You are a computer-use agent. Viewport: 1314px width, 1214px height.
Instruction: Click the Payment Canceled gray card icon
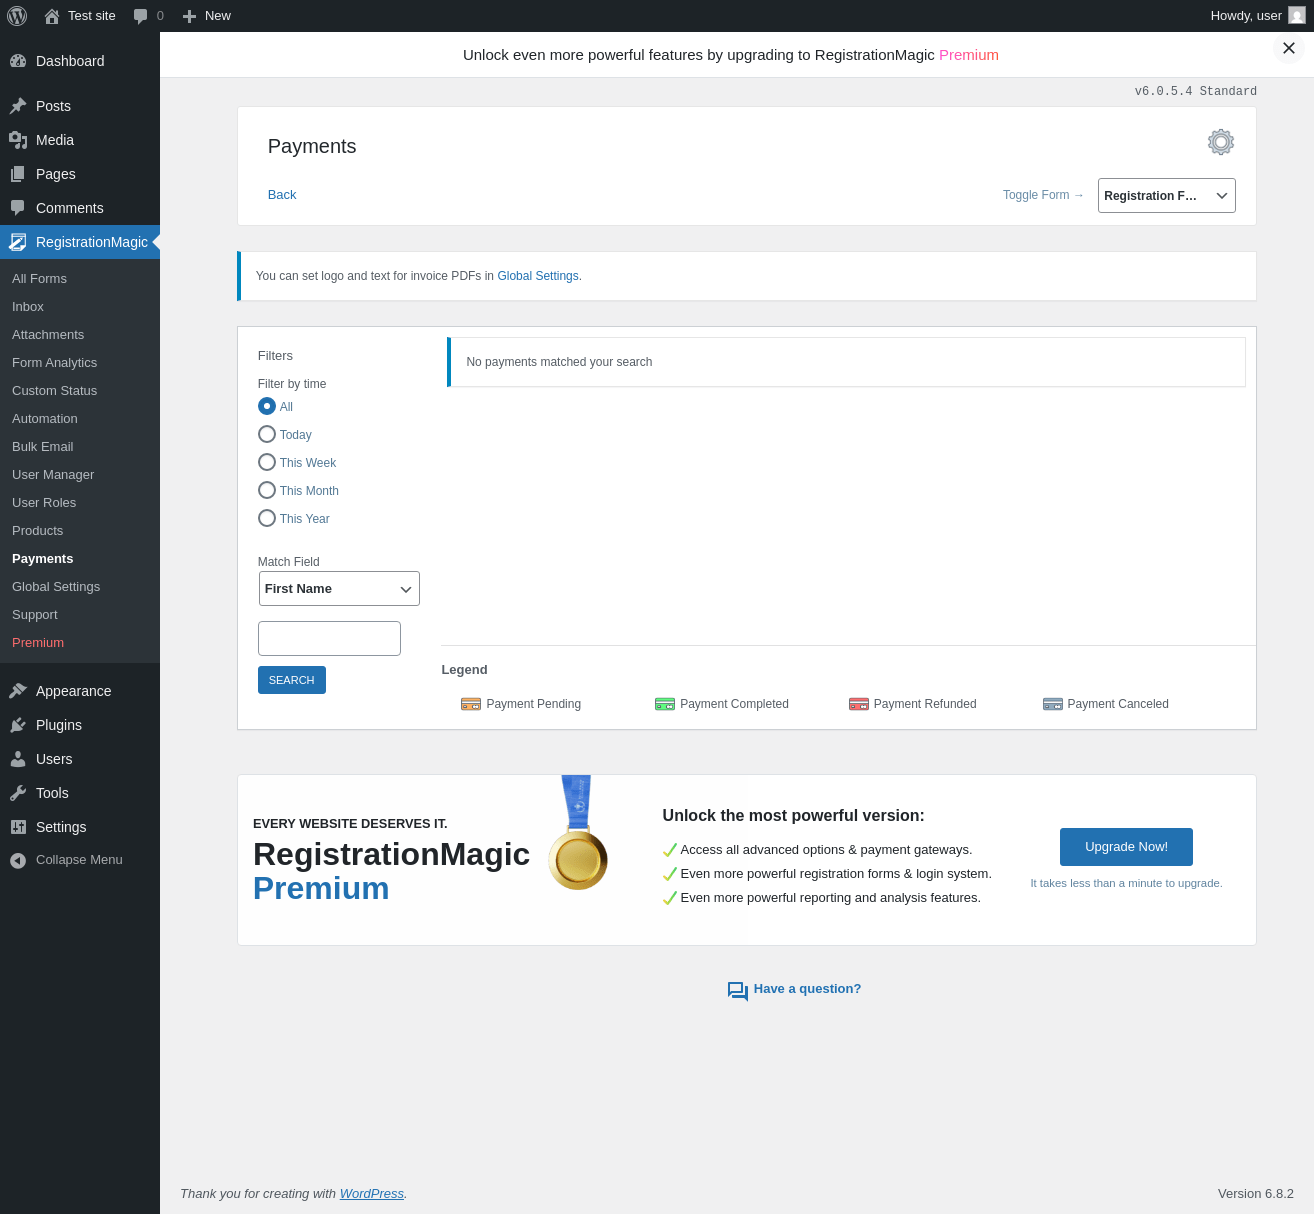[x=1053, y=704]
